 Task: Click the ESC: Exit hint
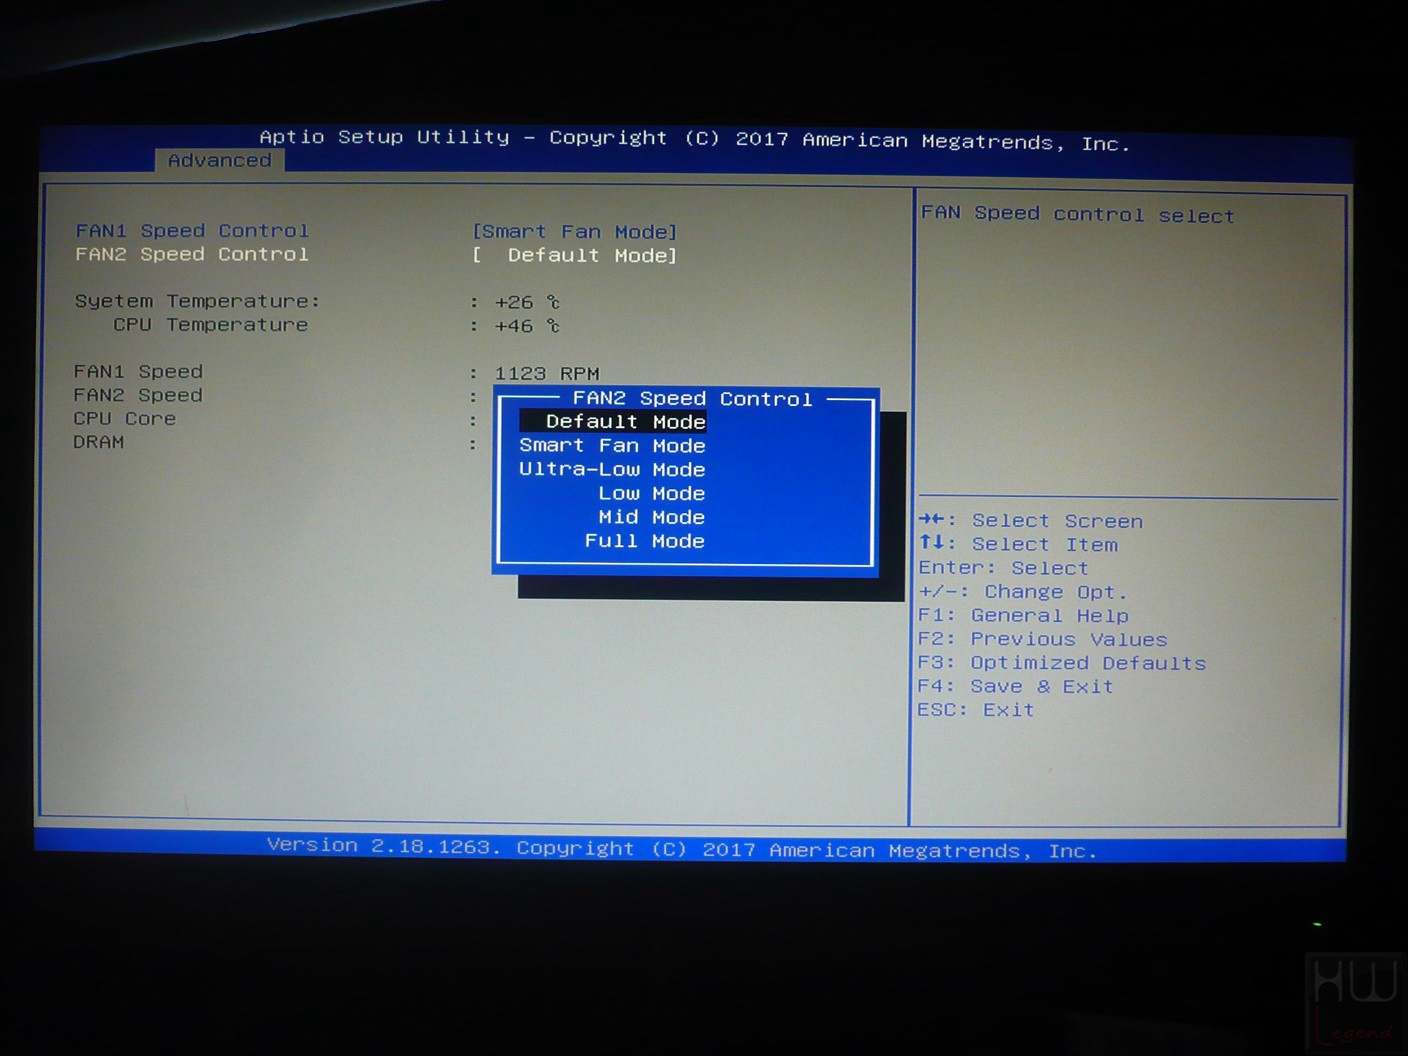point(976,710)
